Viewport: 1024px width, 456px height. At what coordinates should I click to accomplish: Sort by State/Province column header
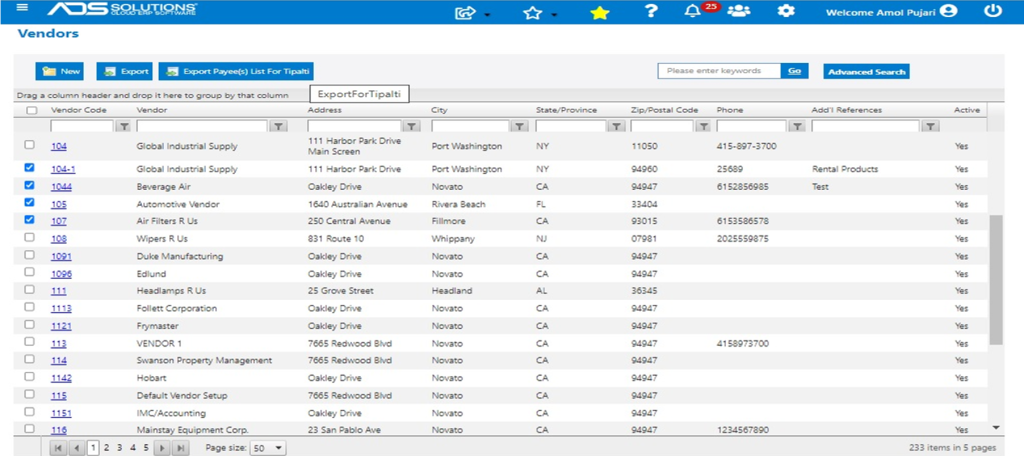coord(566,110)
